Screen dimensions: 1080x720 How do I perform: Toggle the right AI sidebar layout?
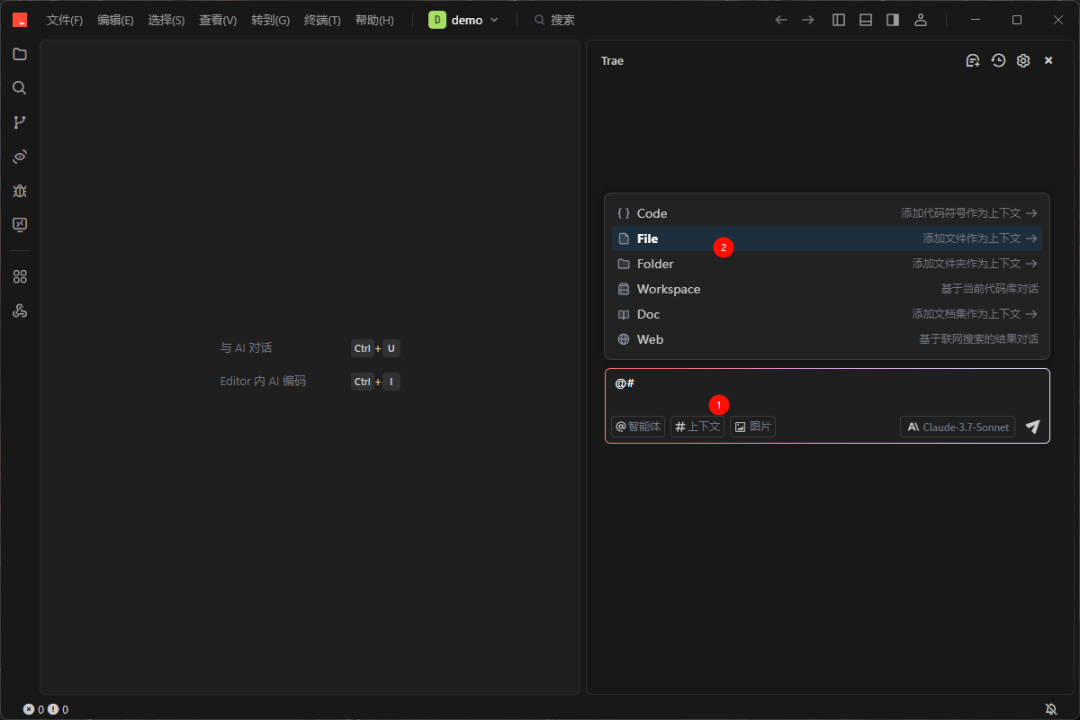coord(893,20)
